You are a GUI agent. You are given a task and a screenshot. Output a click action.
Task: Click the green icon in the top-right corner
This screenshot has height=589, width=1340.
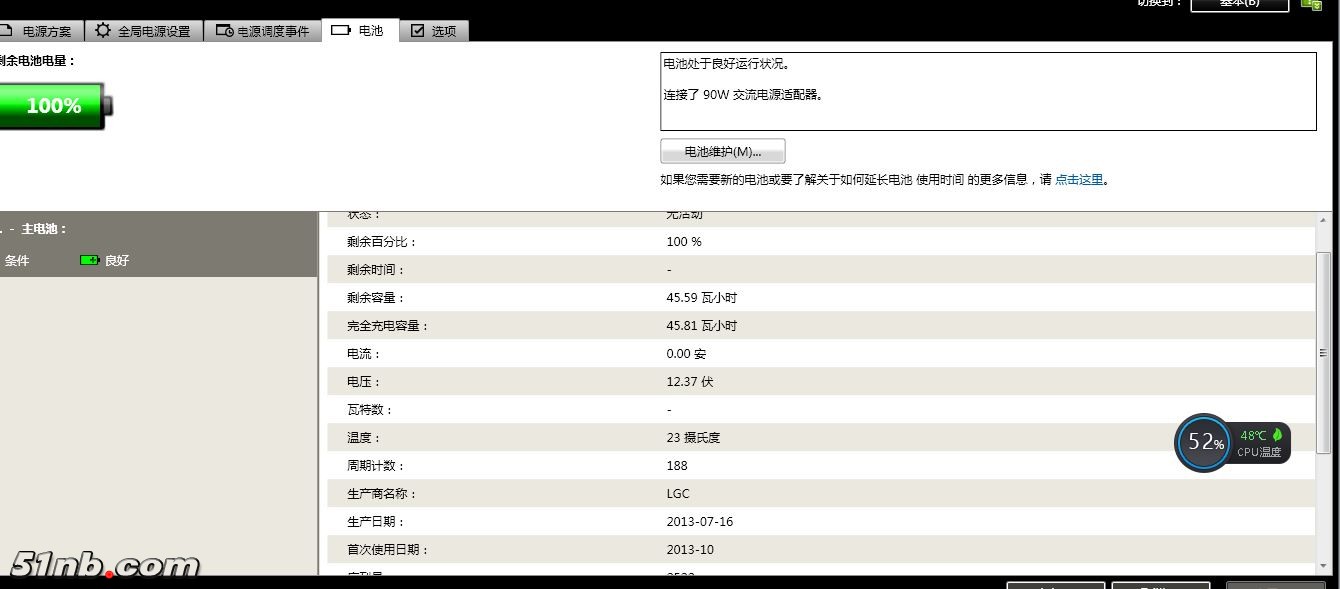coord(1311,4)
